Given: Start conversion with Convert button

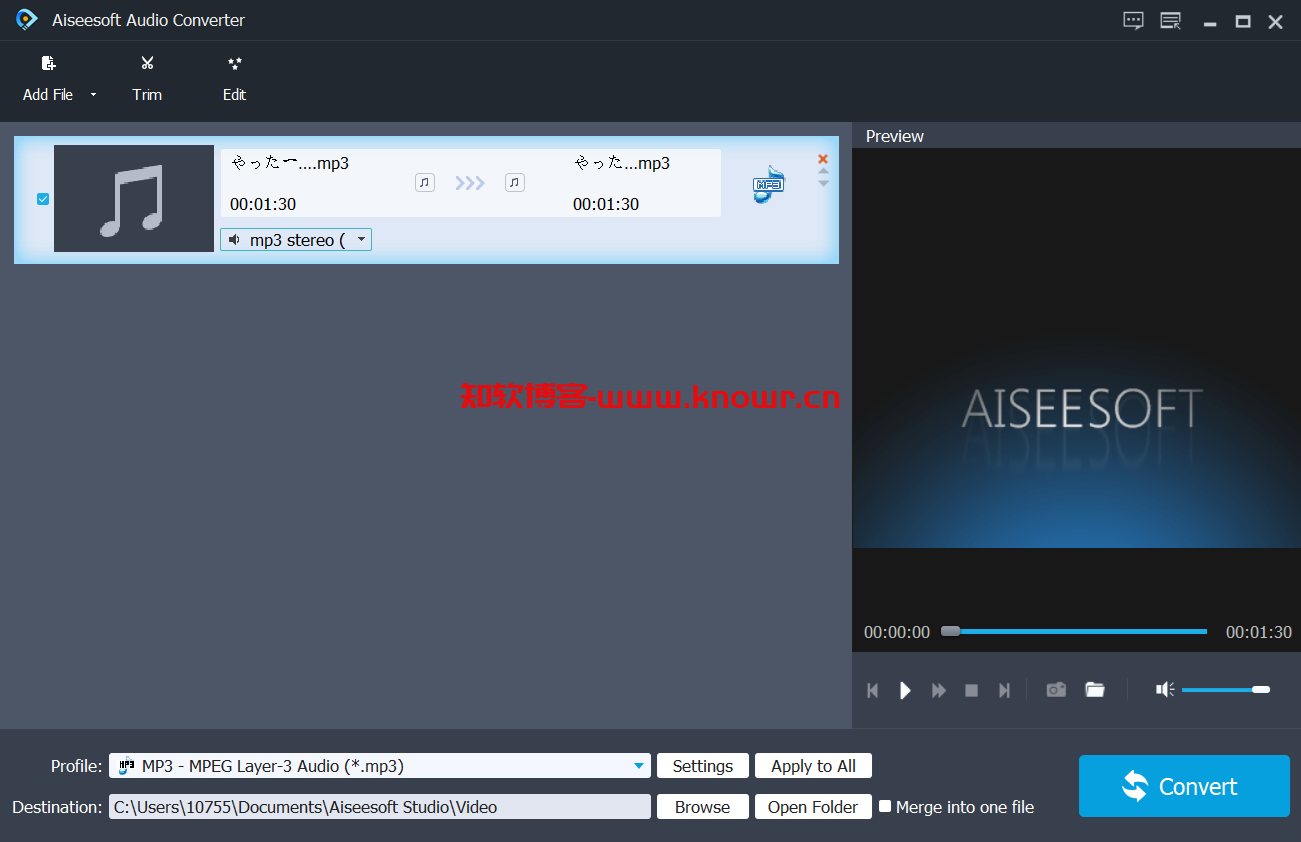Looking at the screenshot, I should (x=1184, y=786).
